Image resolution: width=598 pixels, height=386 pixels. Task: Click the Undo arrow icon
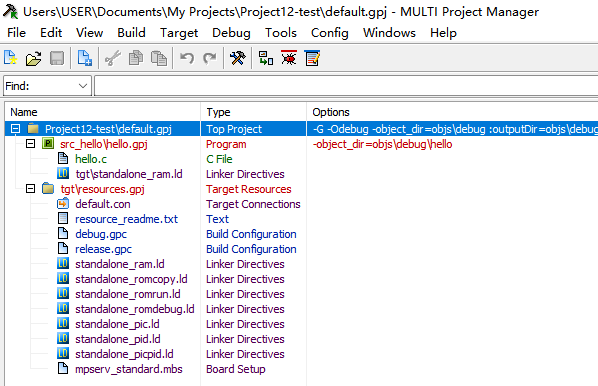click(187, 58)
